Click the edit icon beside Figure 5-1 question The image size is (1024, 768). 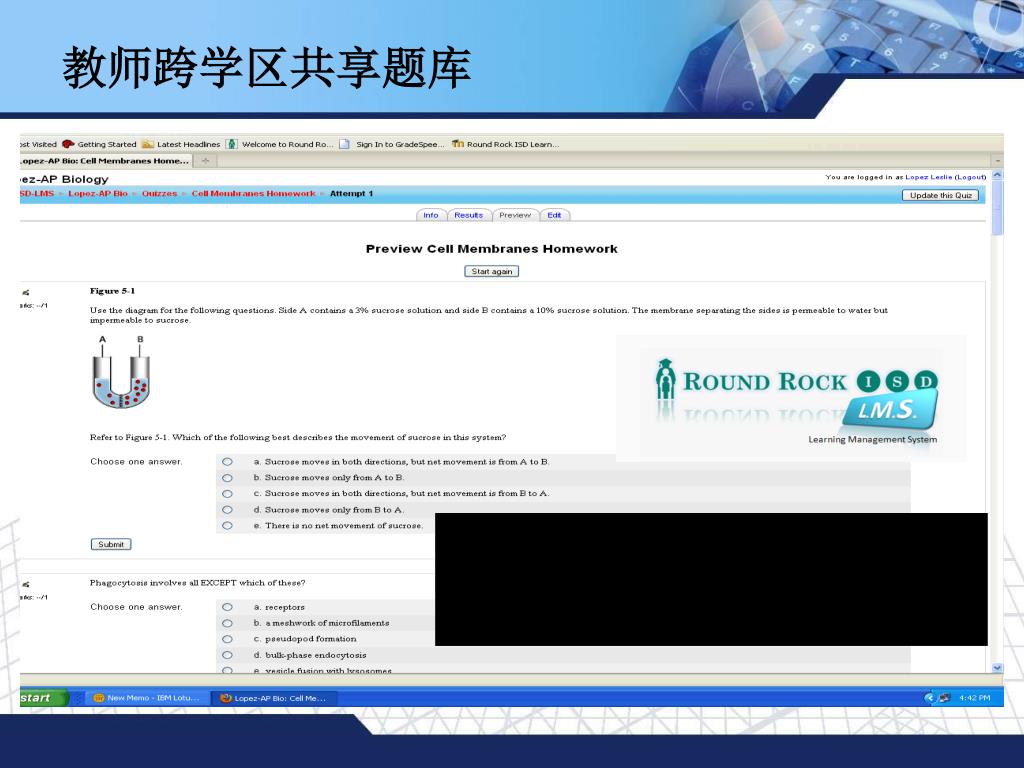[x=25, y=293]
